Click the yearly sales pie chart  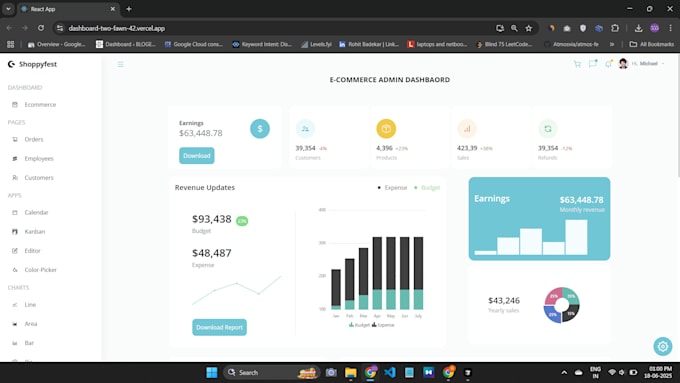coord(562,305)
